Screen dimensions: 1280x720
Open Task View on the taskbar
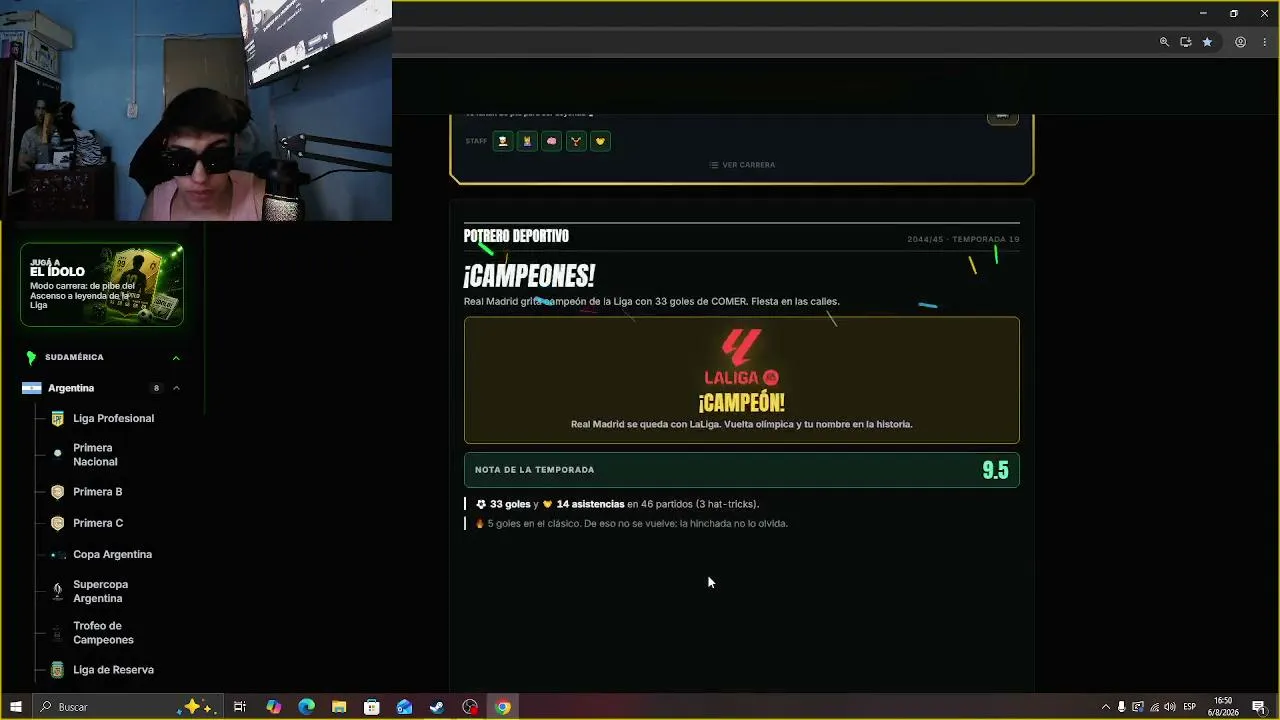pyautogui.click(x=240, y=707)
